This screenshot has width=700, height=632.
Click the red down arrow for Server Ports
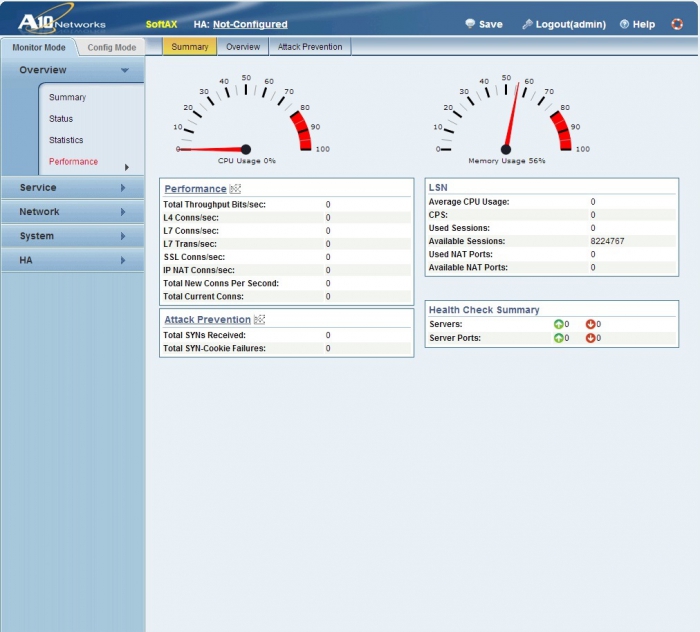click(590, 338)
